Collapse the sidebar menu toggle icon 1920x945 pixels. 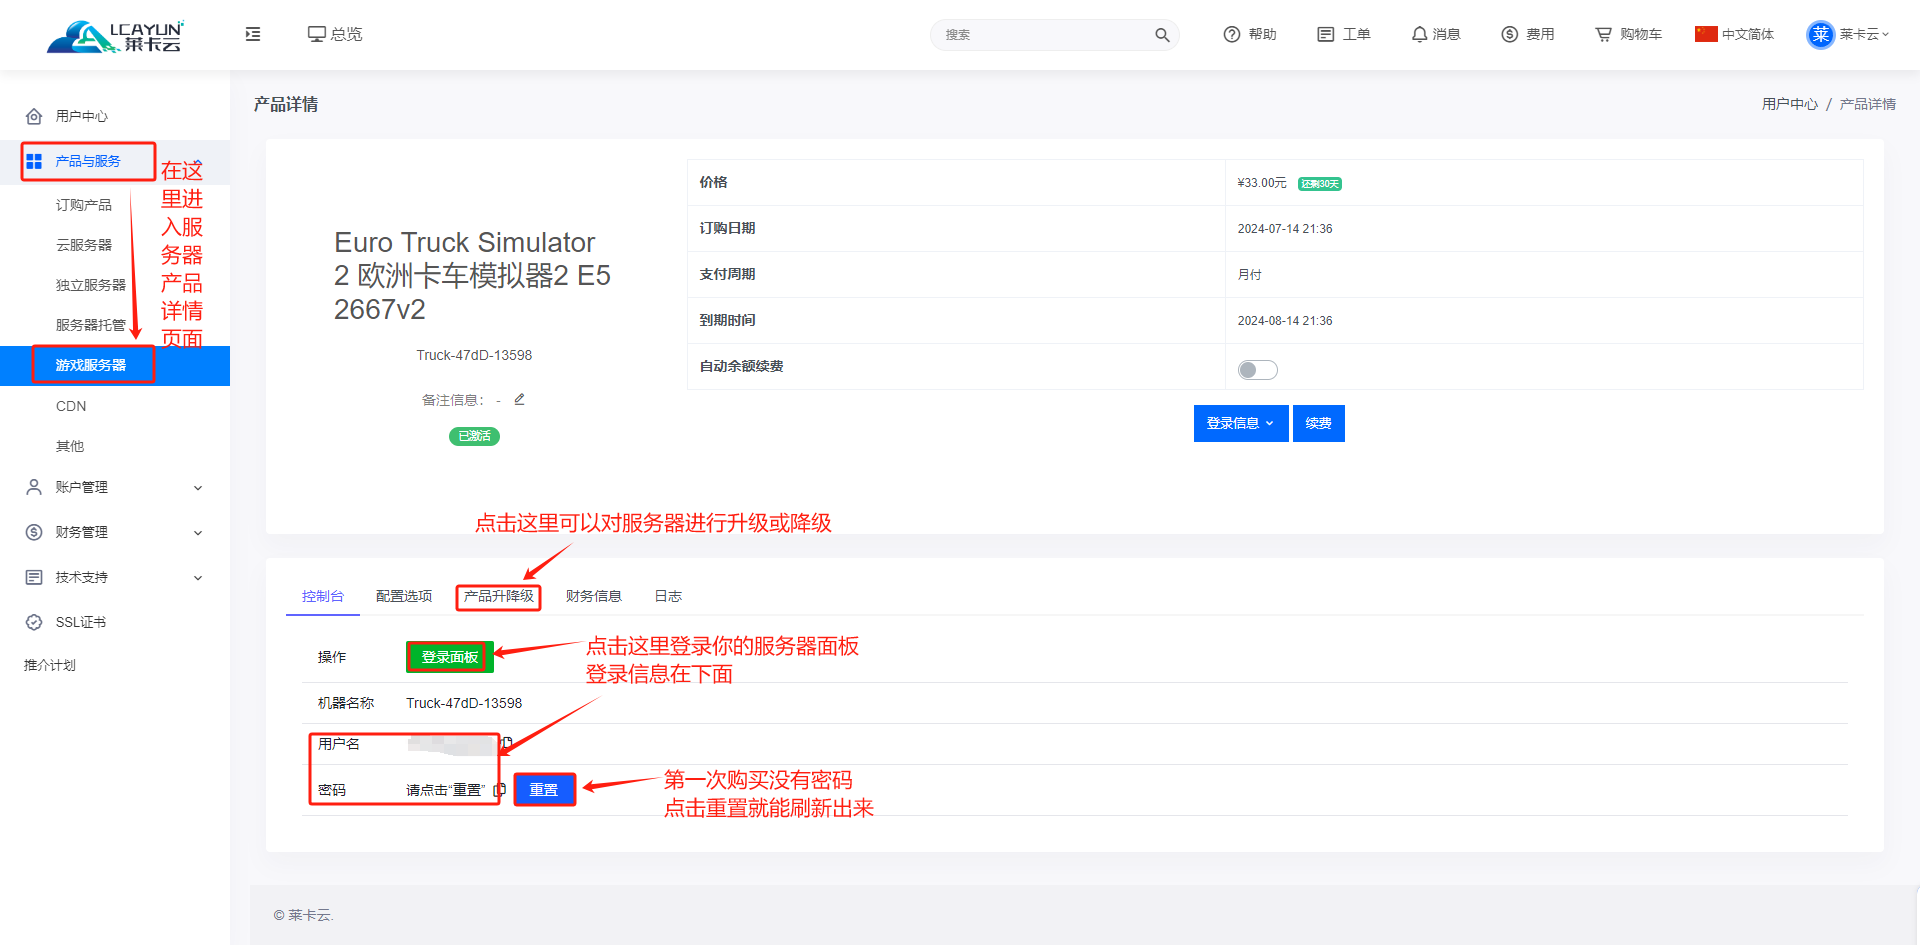click(x=253, y=34)
